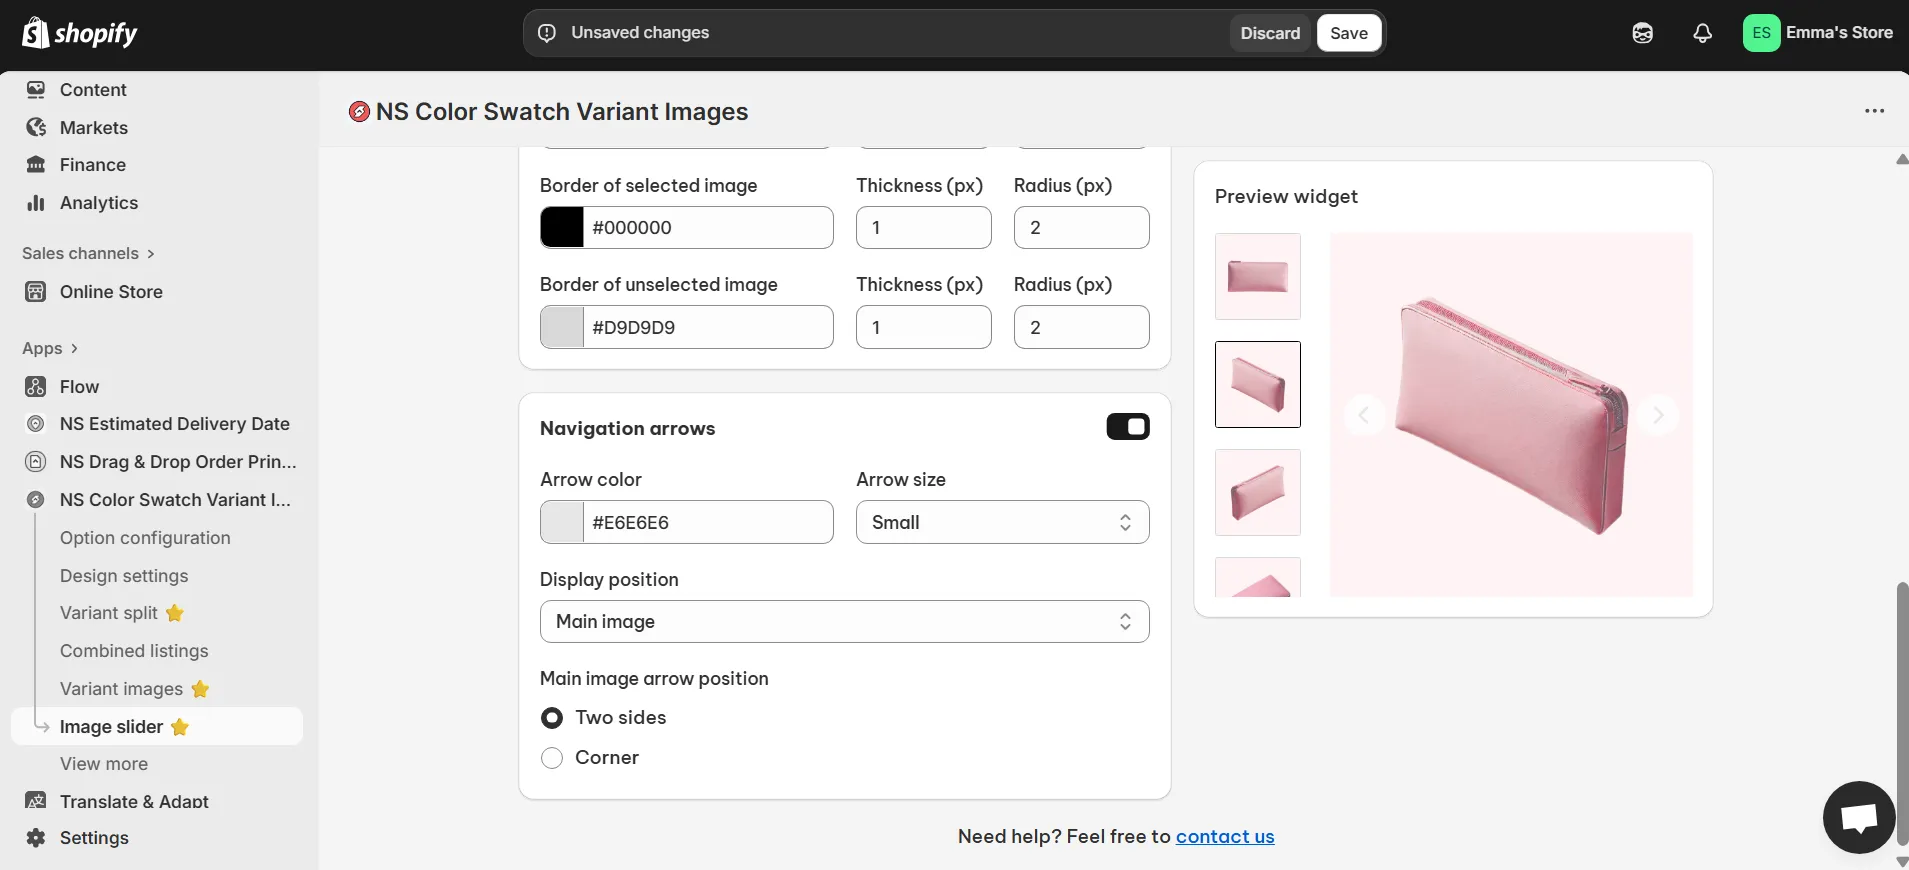Select the Corner arrow position radio

click(x=552, y=758)
